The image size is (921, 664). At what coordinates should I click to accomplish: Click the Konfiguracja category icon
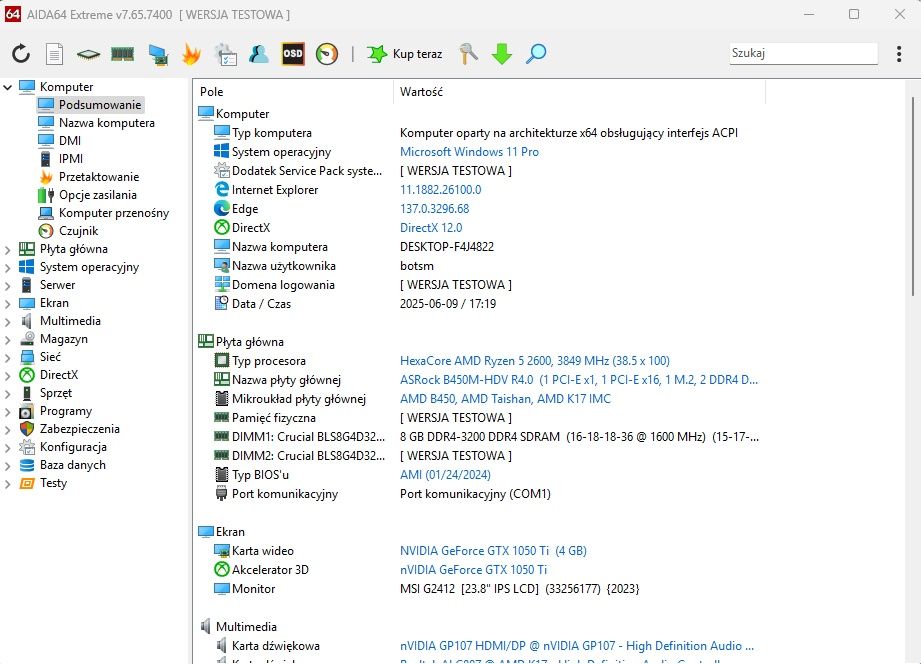click(27, 447)
